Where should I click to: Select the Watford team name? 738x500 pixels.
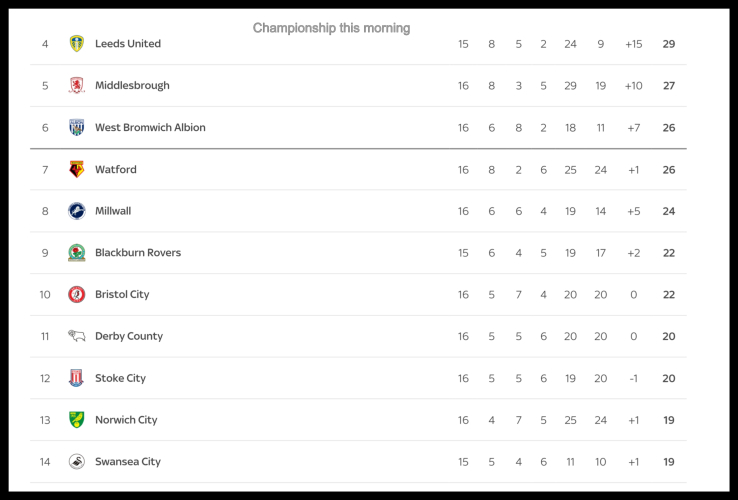click(116, 170)
